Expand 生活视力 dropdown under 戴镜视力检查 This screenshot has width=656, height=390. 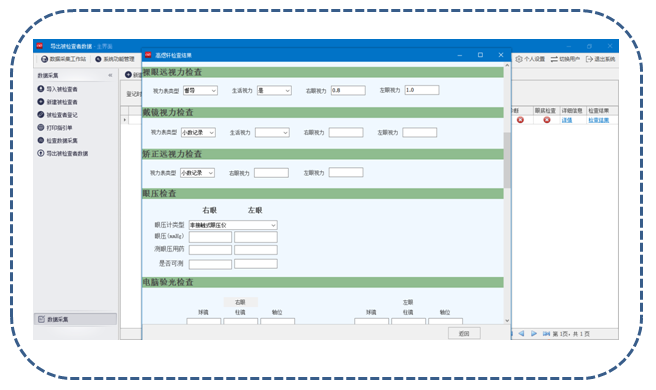272,133
